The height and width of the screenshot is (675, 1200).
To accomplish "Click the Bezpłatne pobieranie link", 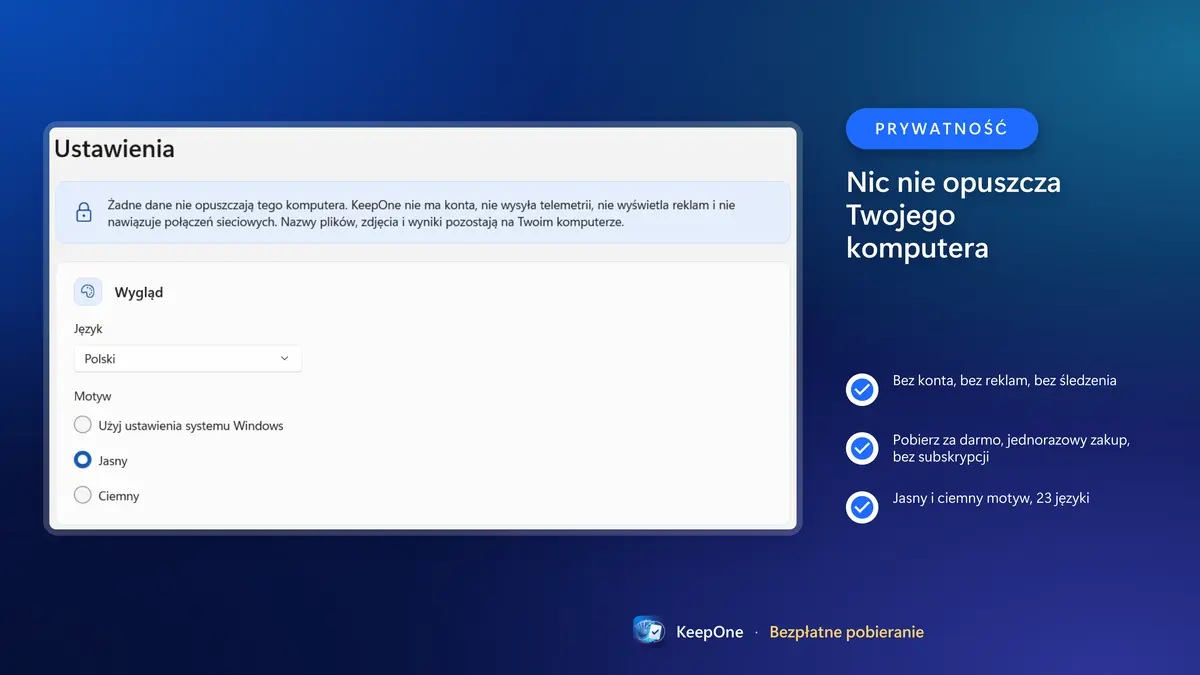I will pyautogui.click(x=846, y=632).
